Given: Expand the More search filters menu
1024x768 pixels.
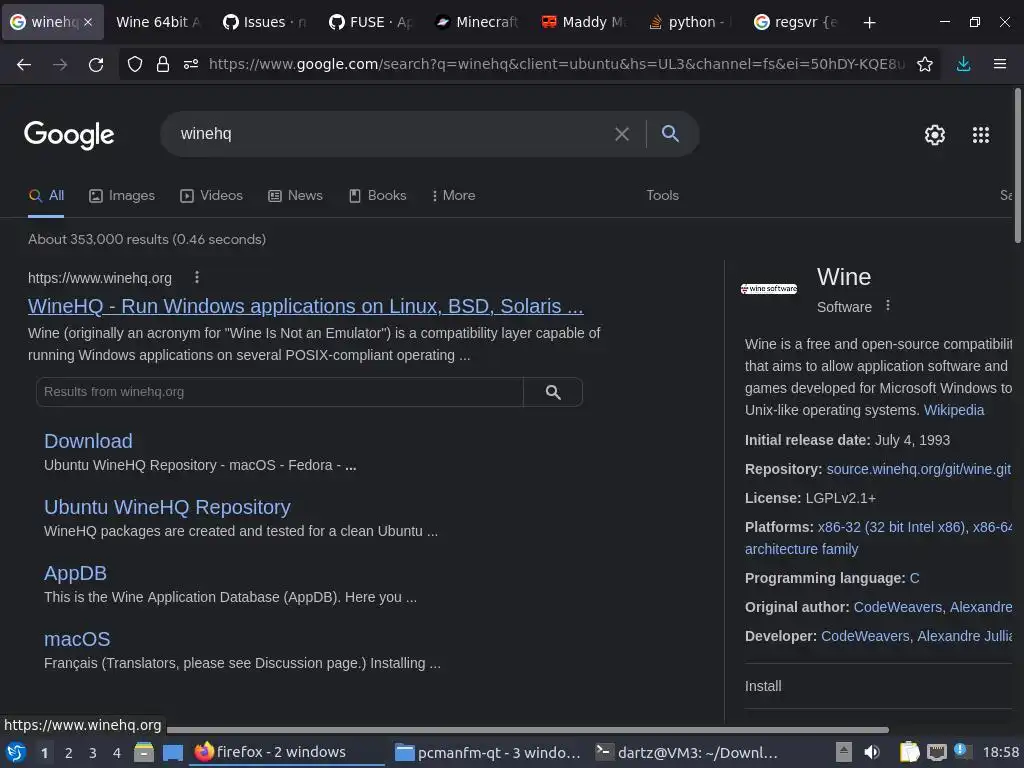Looking at the screenshot, I should click(454, 195).
